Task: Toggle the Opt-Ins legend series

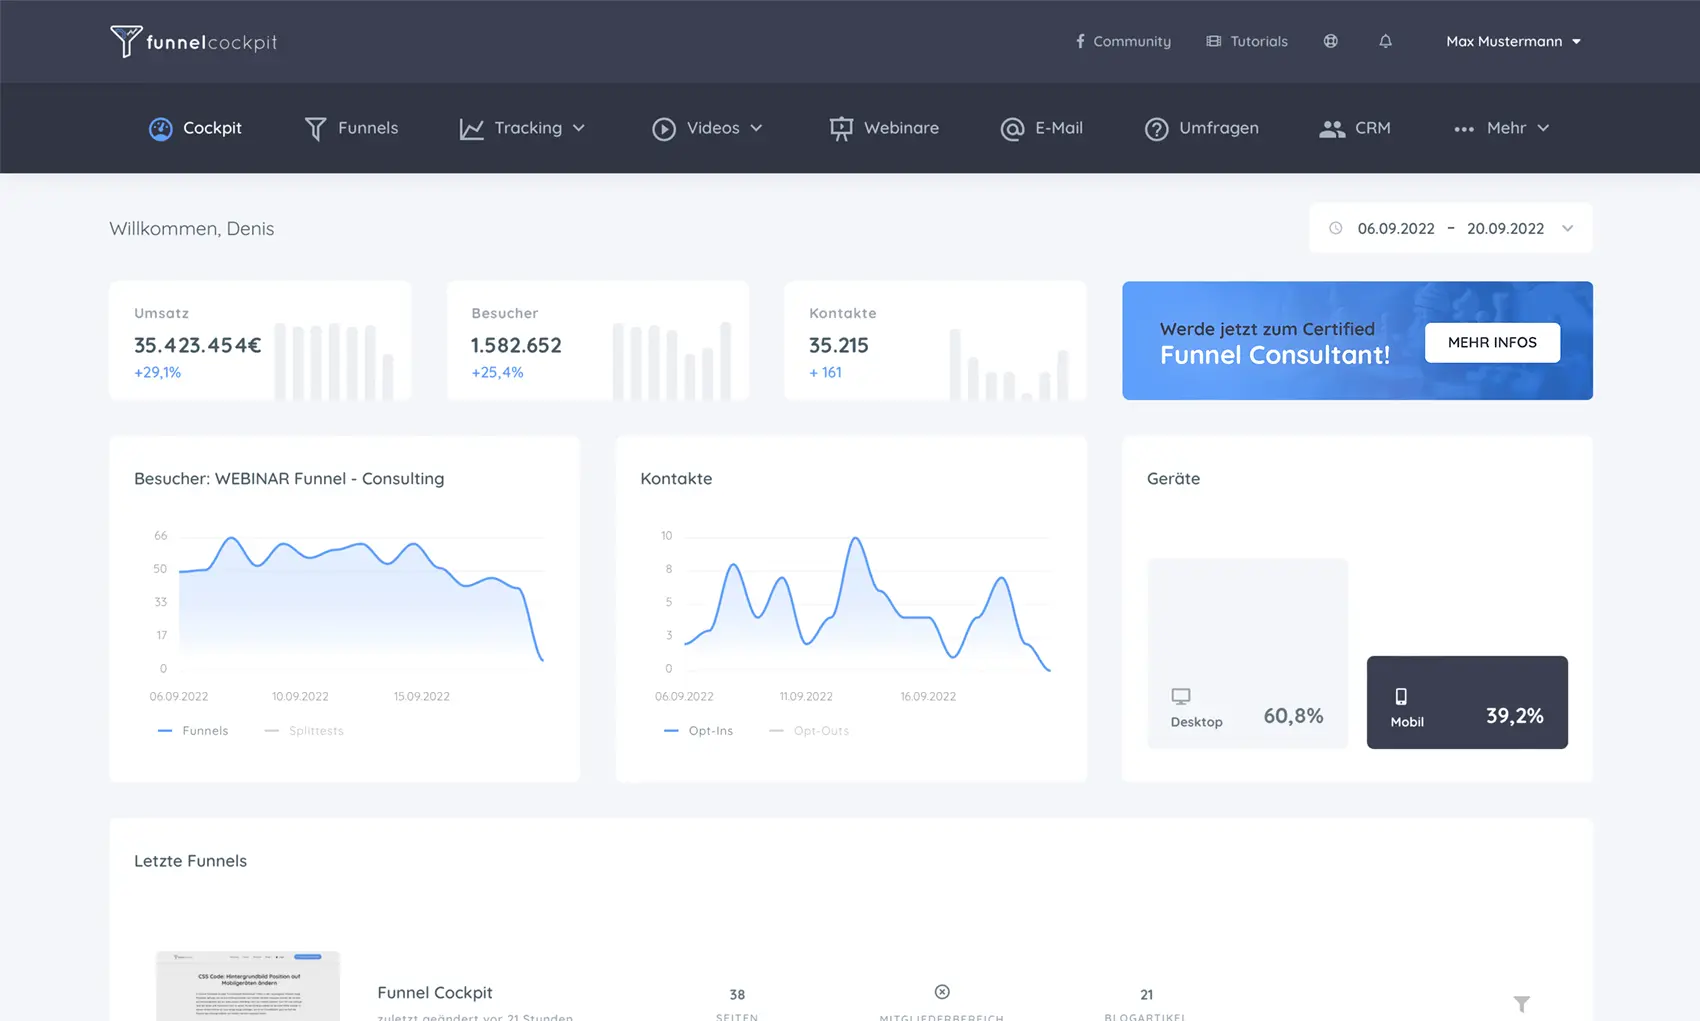Action: [699, 731]
